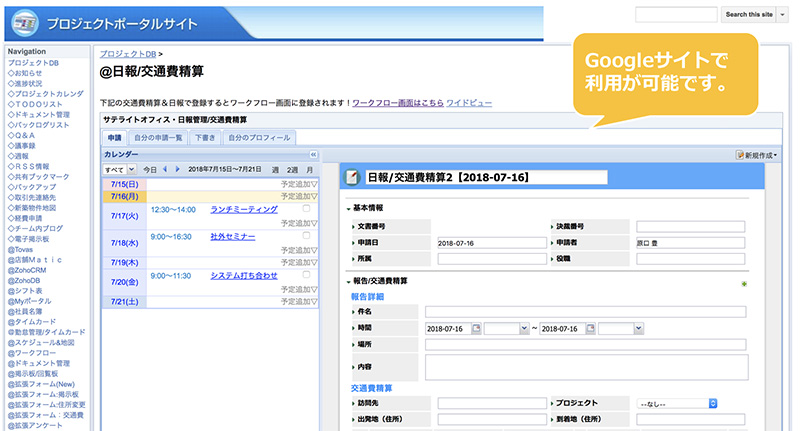The height and width of the screenshot is (431, 800).
Task: Click the 訪問先 input field
Action: click(x=492, y=403)
